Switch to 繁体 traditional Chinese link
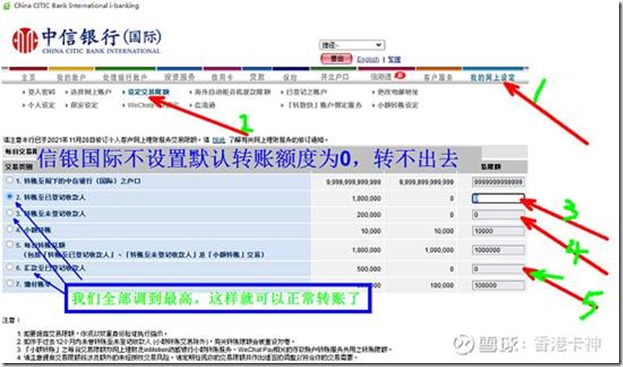The image size is (623, 367). [394, 60]
